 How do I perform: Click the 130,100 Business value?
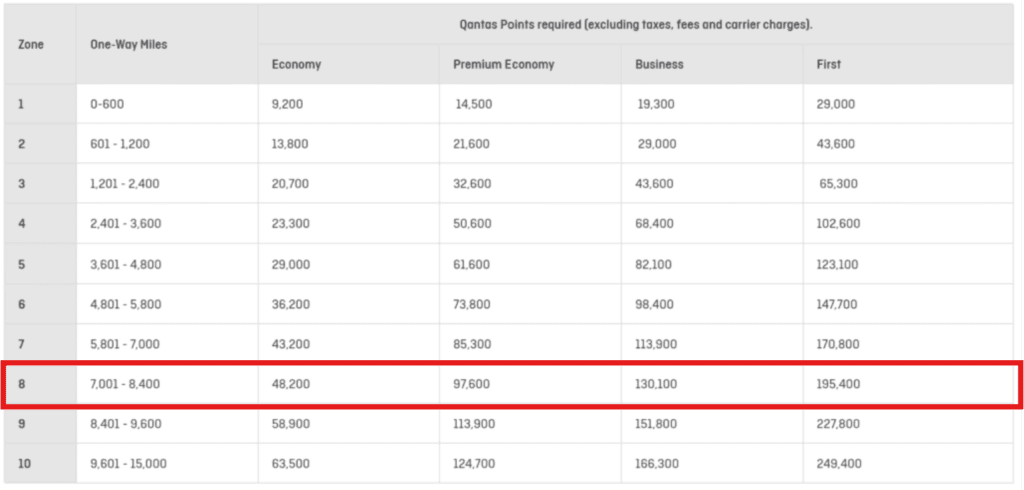(x=656, y=385)
